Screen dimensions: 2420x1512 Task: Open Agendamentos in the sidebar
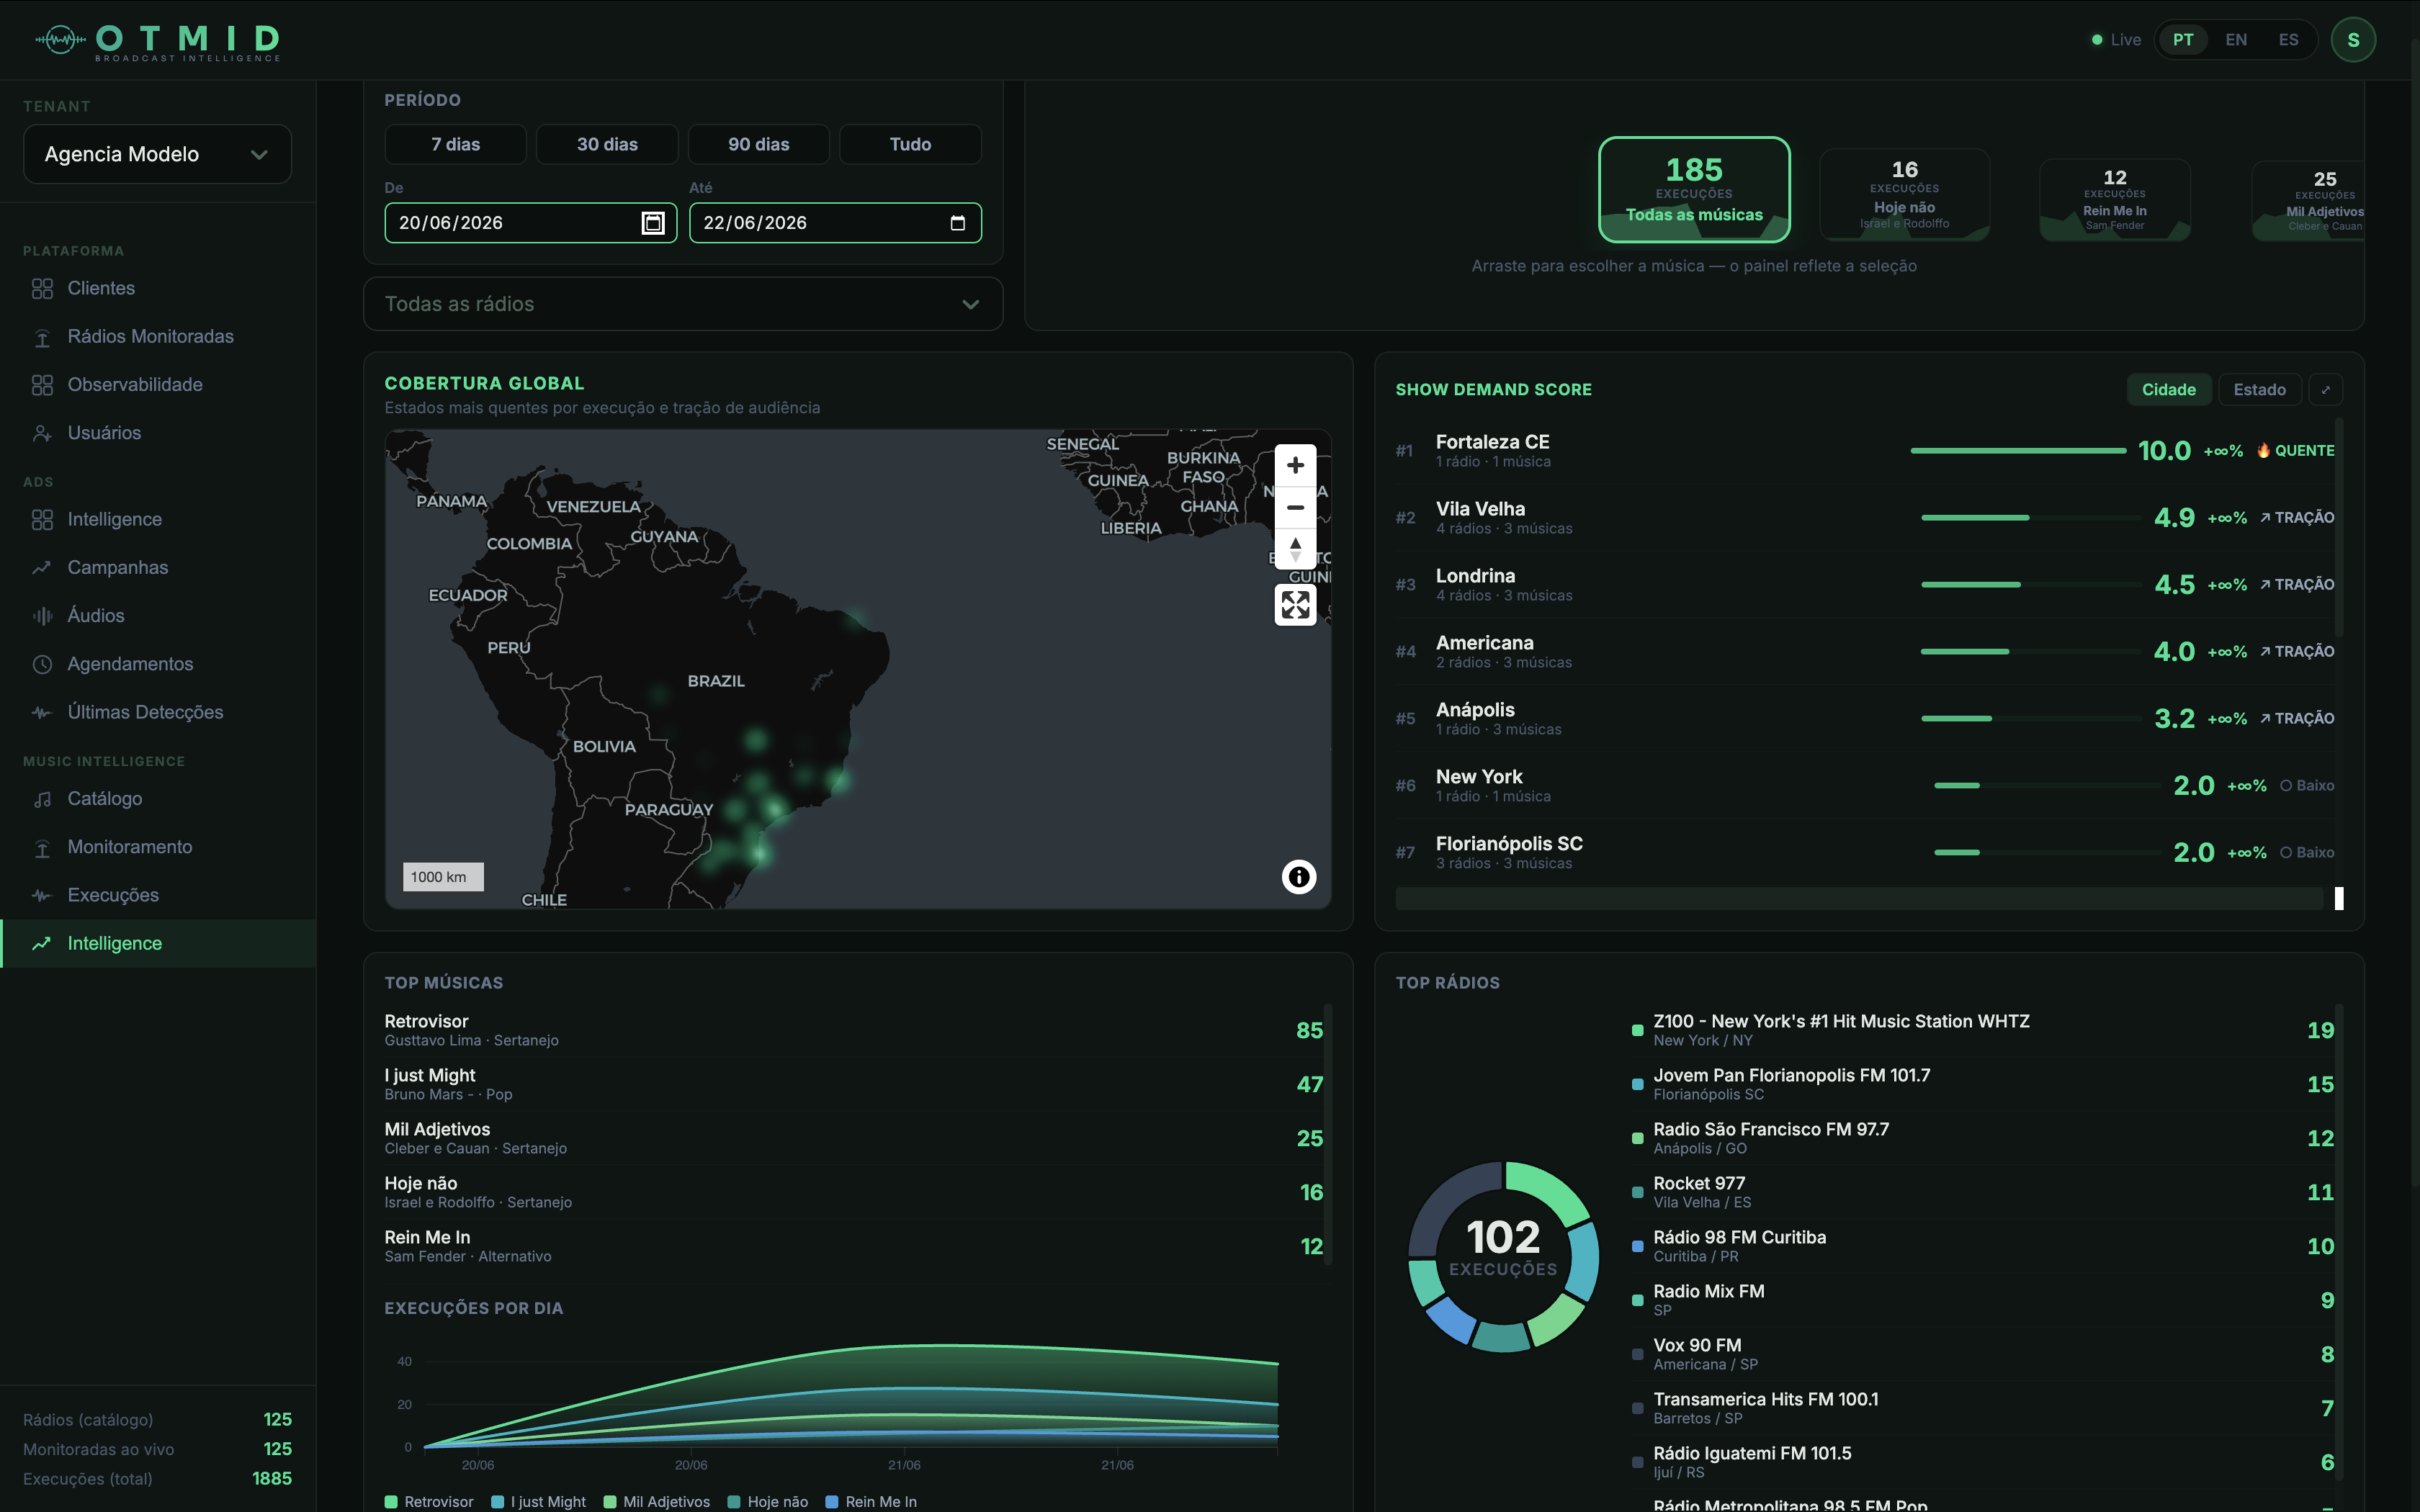pyautogui.click(x=158, y=664)
